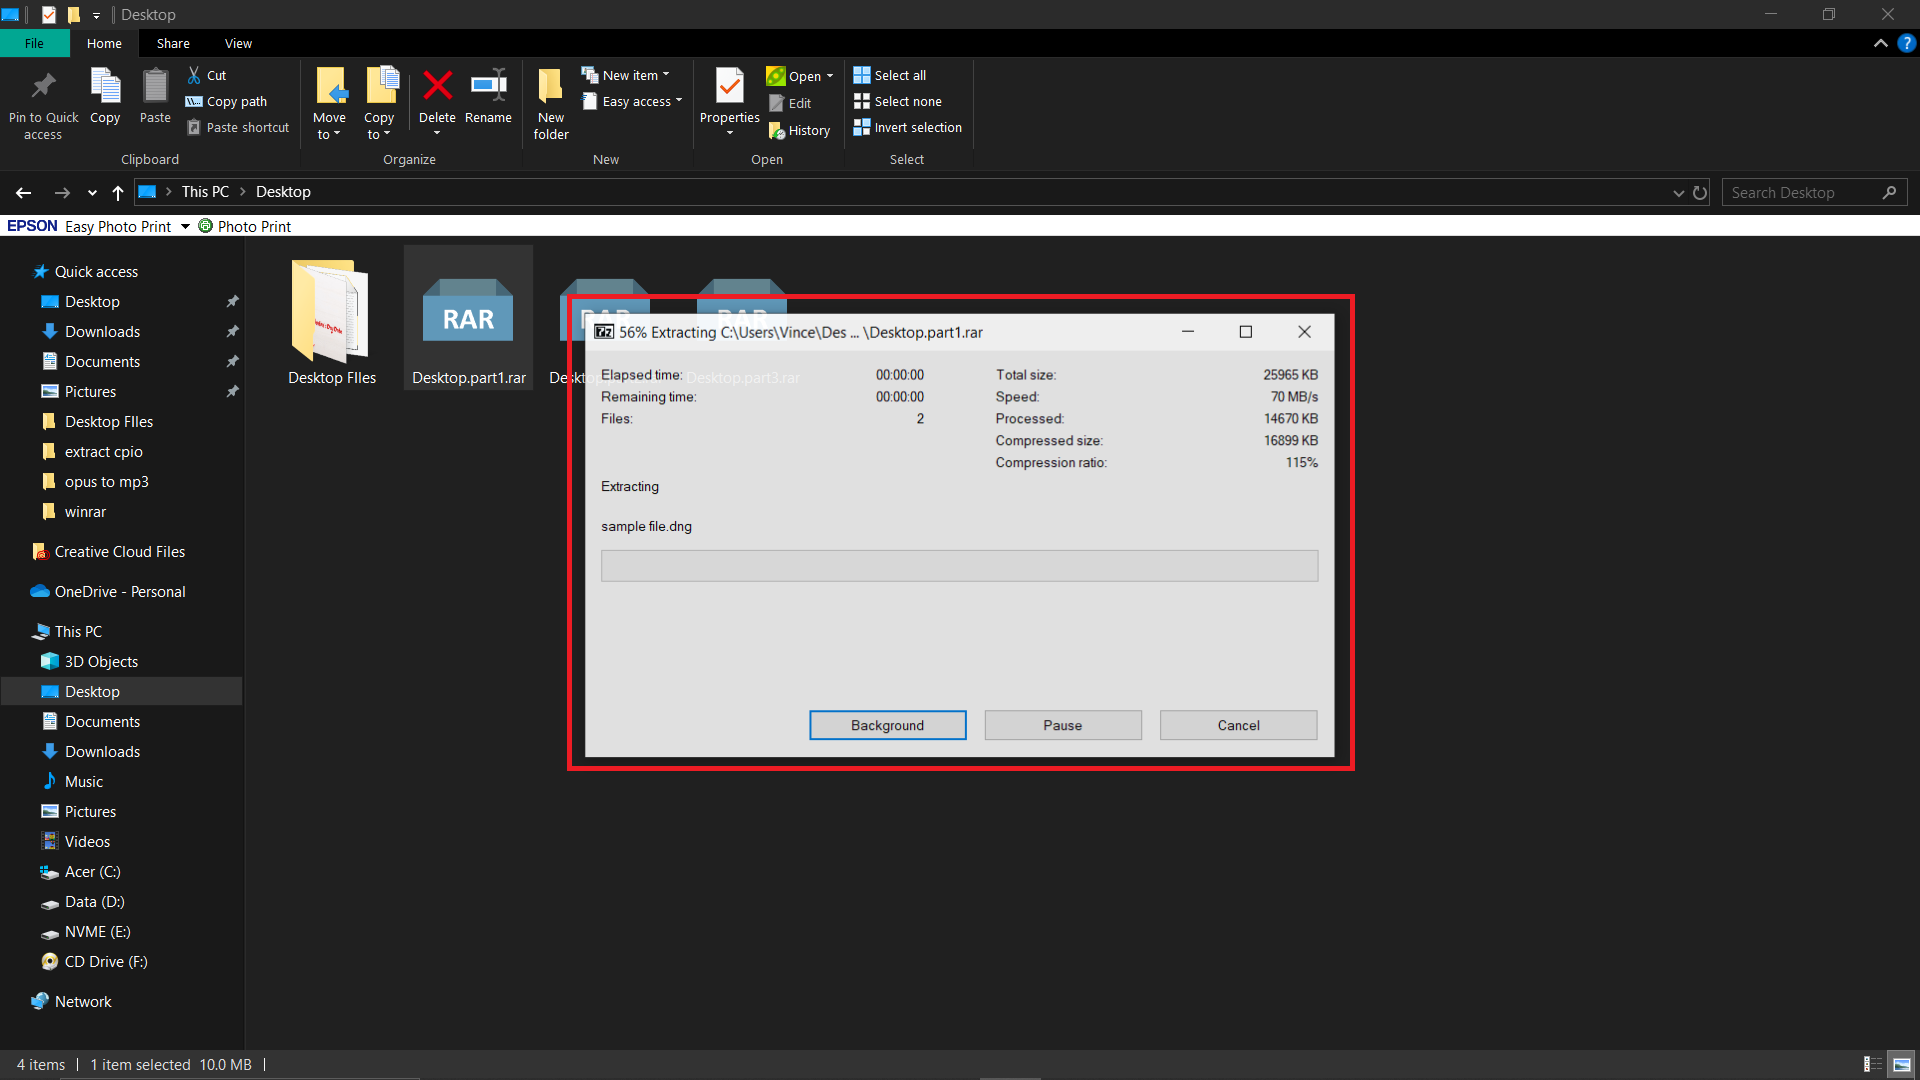Toggle Invert selection in the Select group
This screenshot has height=1080, width=1920.
click(907, 127)
